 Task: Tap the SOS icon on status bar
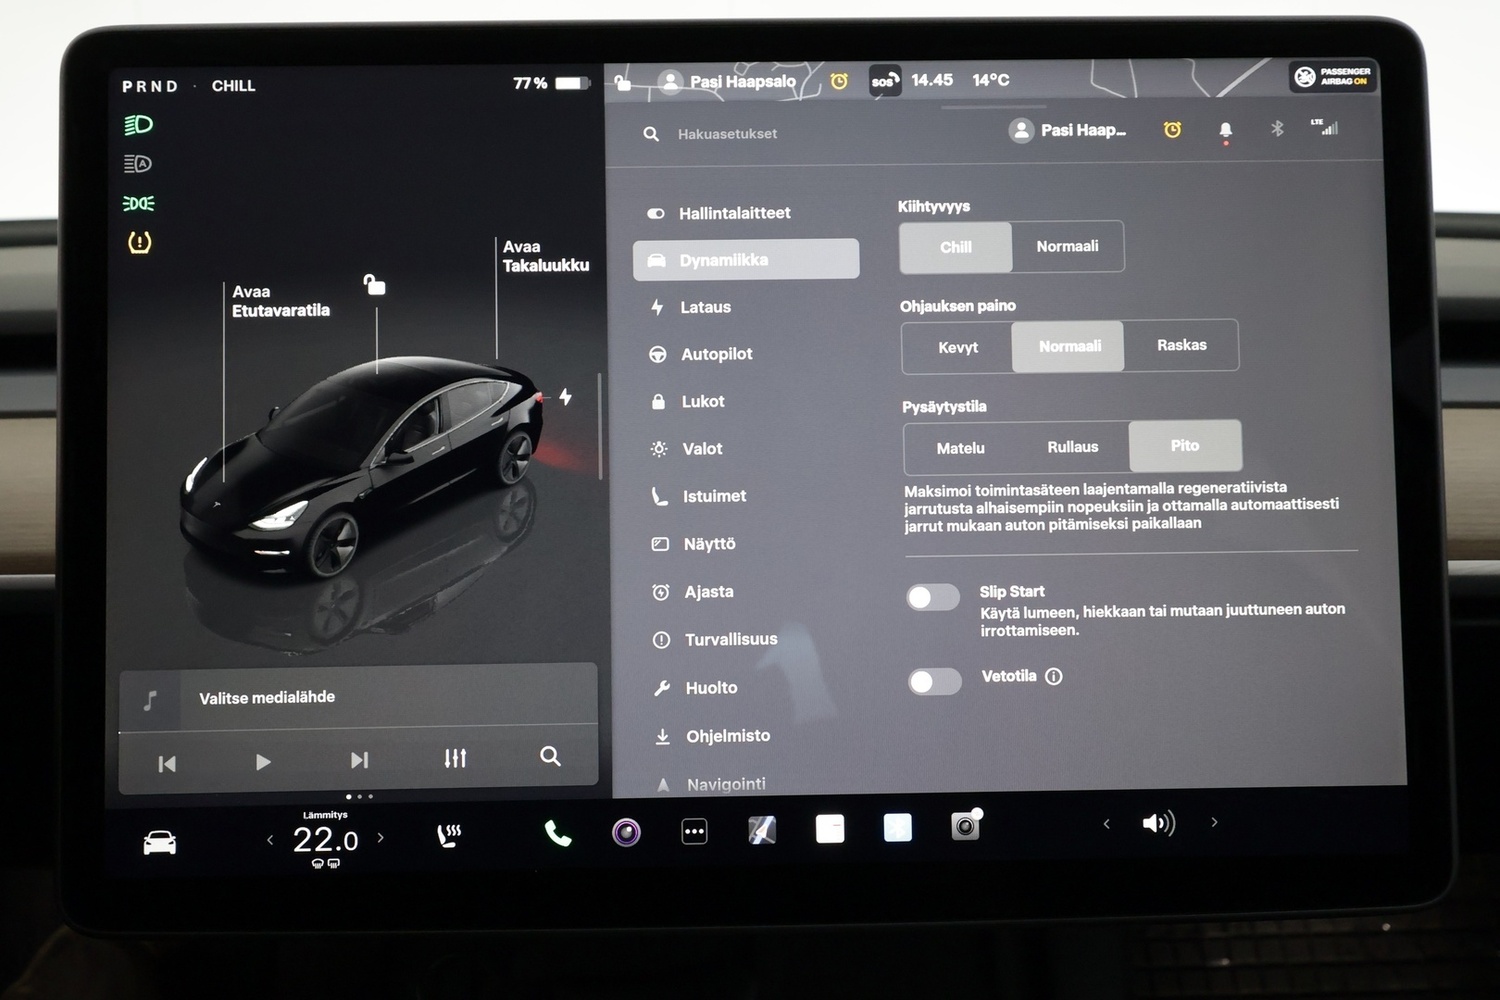tap(885, 81)
